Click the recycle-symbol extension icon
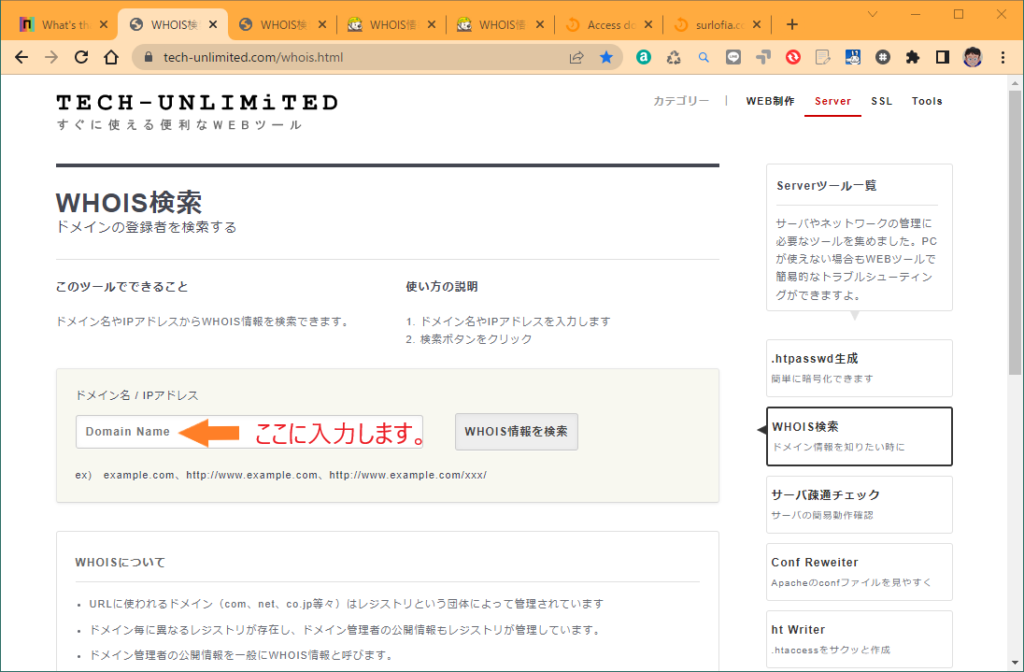 (x=673, y=57)
